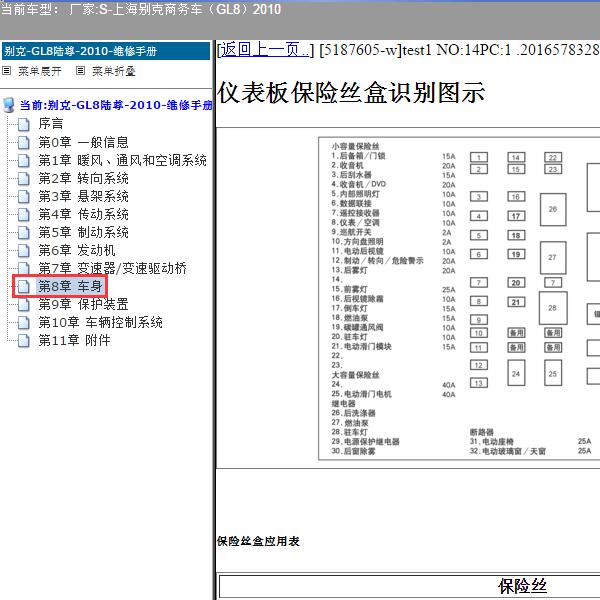
Task: Click page icon beside 第5章
Action: coord(24,232)
